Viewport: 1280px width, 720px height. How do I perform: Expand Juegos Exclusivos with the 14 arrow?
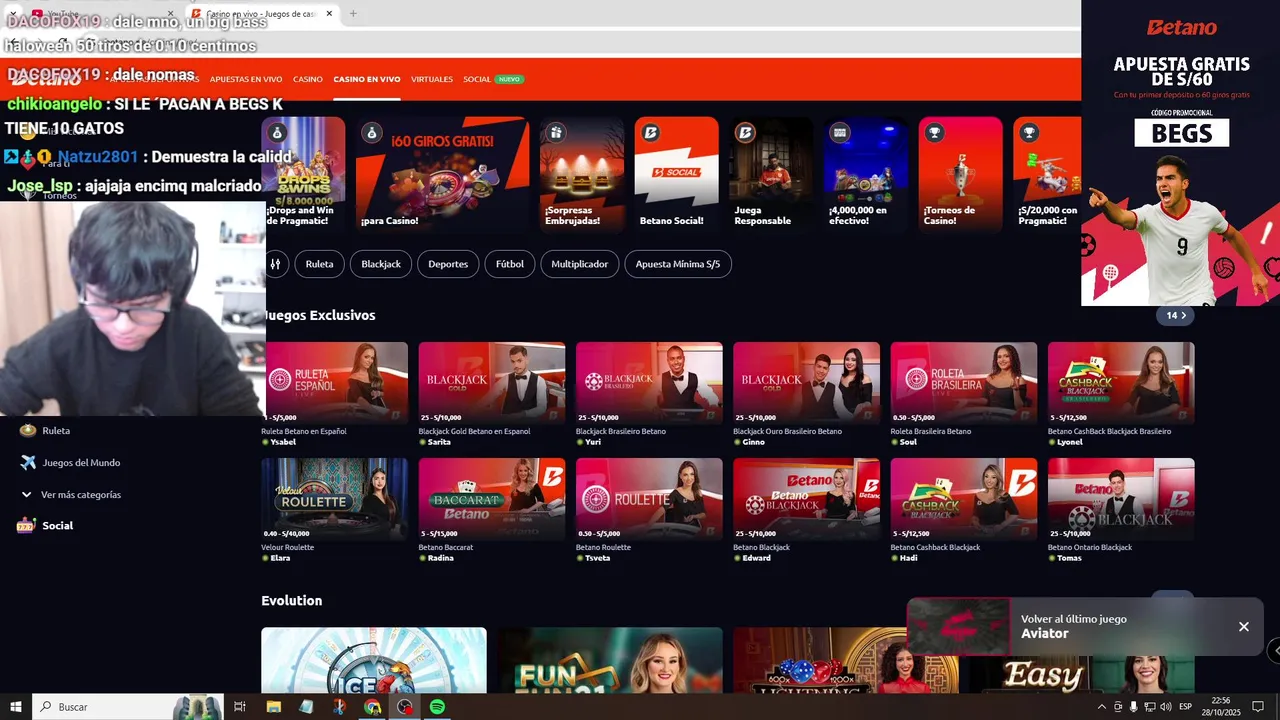click(1174, 315)
